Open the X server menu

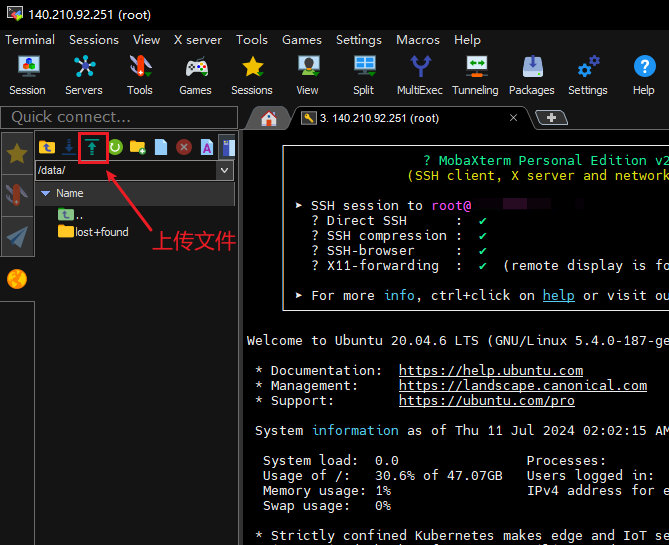(x=198, y=40)
